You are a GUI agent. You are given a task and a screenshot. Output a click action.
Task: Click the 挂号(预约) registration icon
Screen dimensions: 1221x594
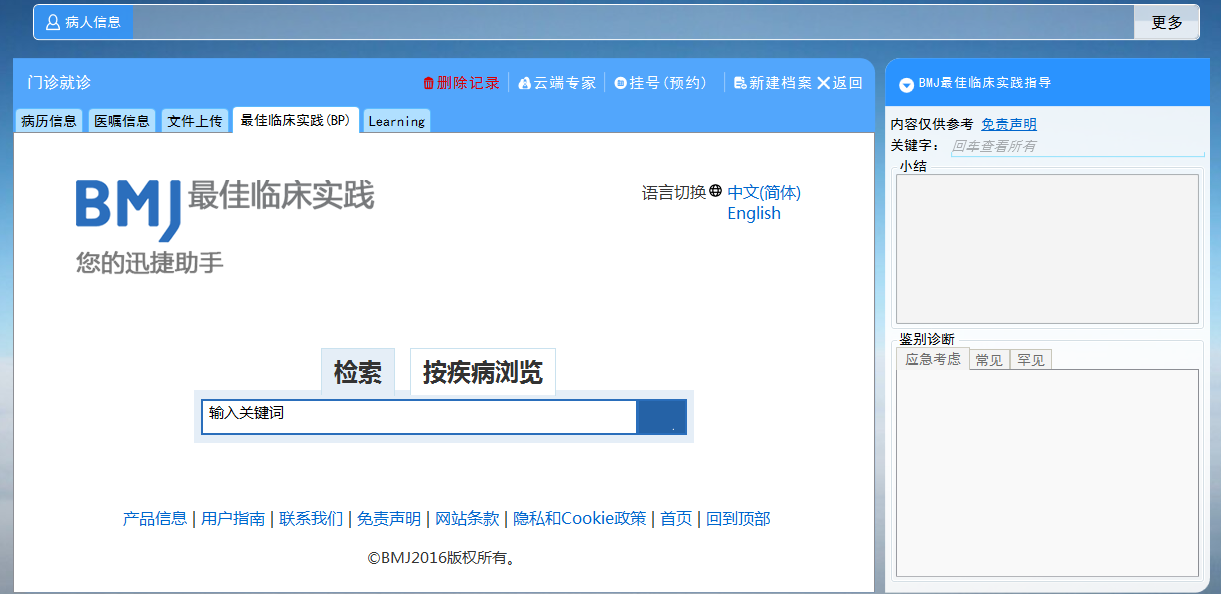[x=620, y=83]
